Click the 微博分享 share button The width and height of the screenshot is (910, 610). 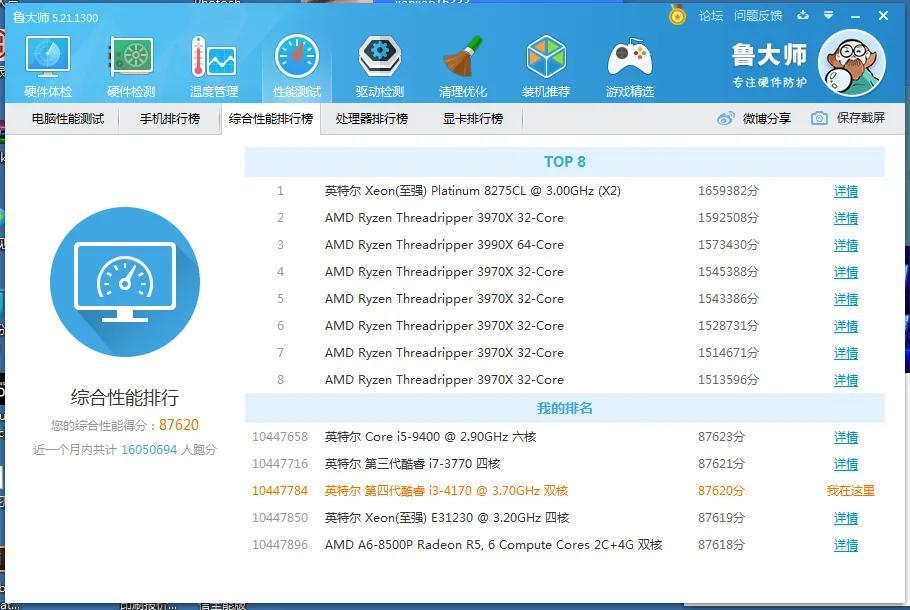coord(754,118)
